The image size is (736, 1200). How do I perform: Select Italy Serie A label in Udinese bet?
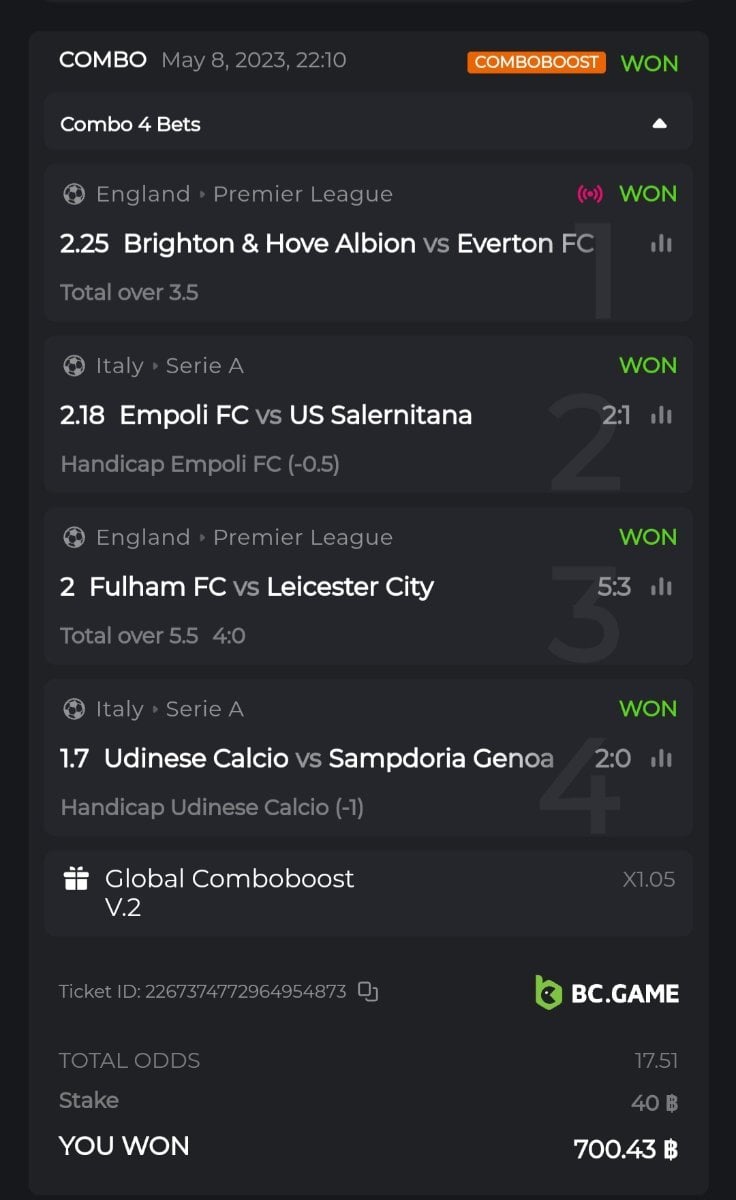click(169, 709)
